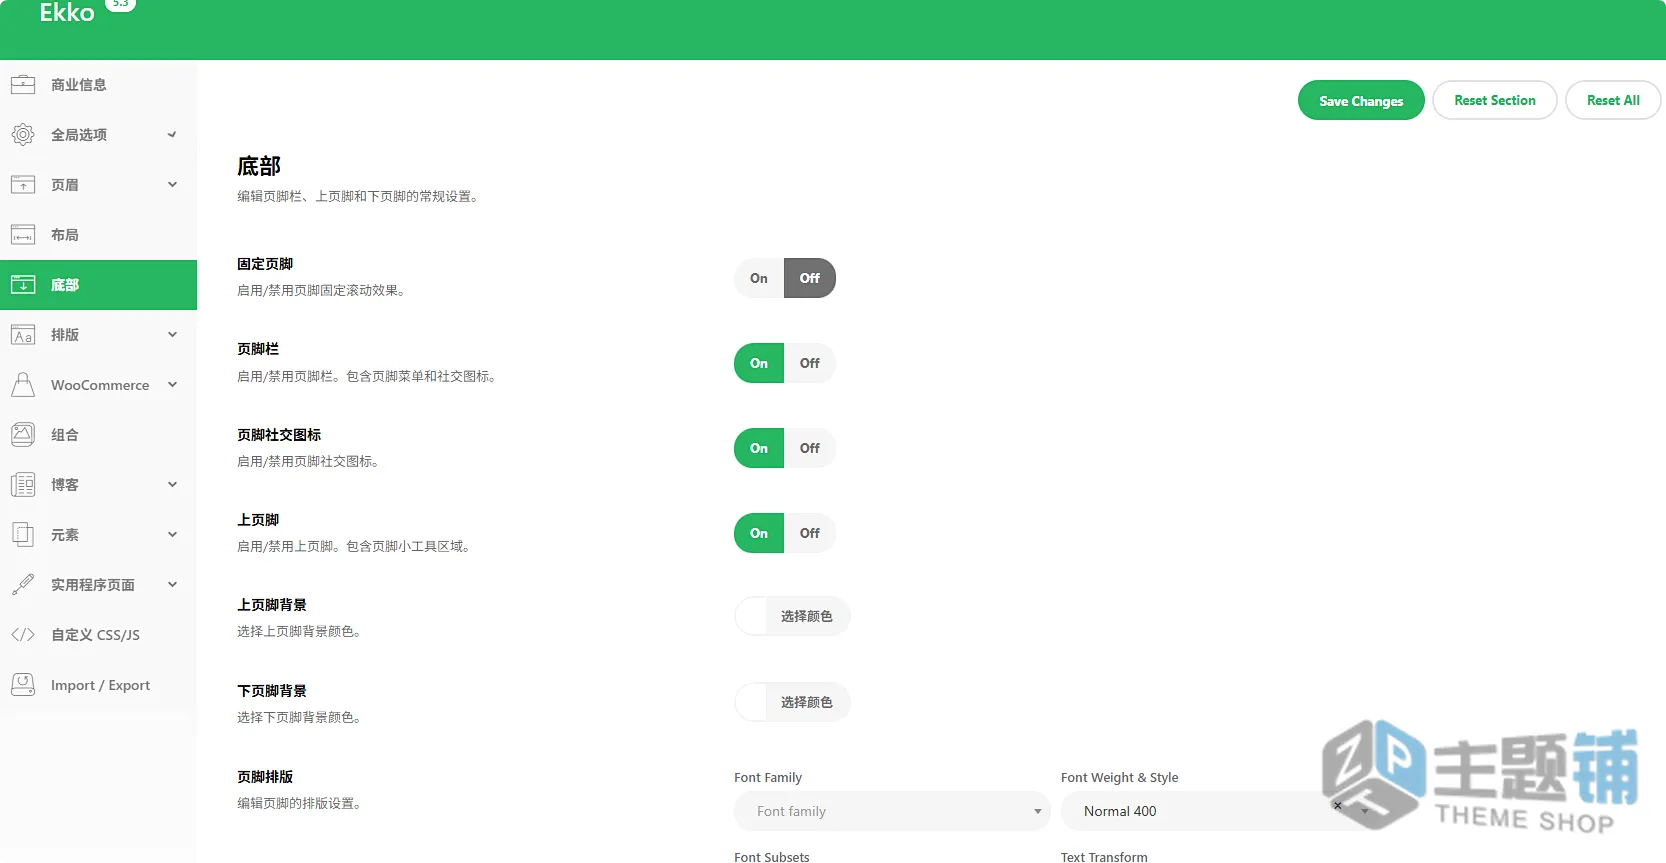Select On for 页脚社交图标
1666x863 pixels.
pyautogui.click(x=759, y=448)
